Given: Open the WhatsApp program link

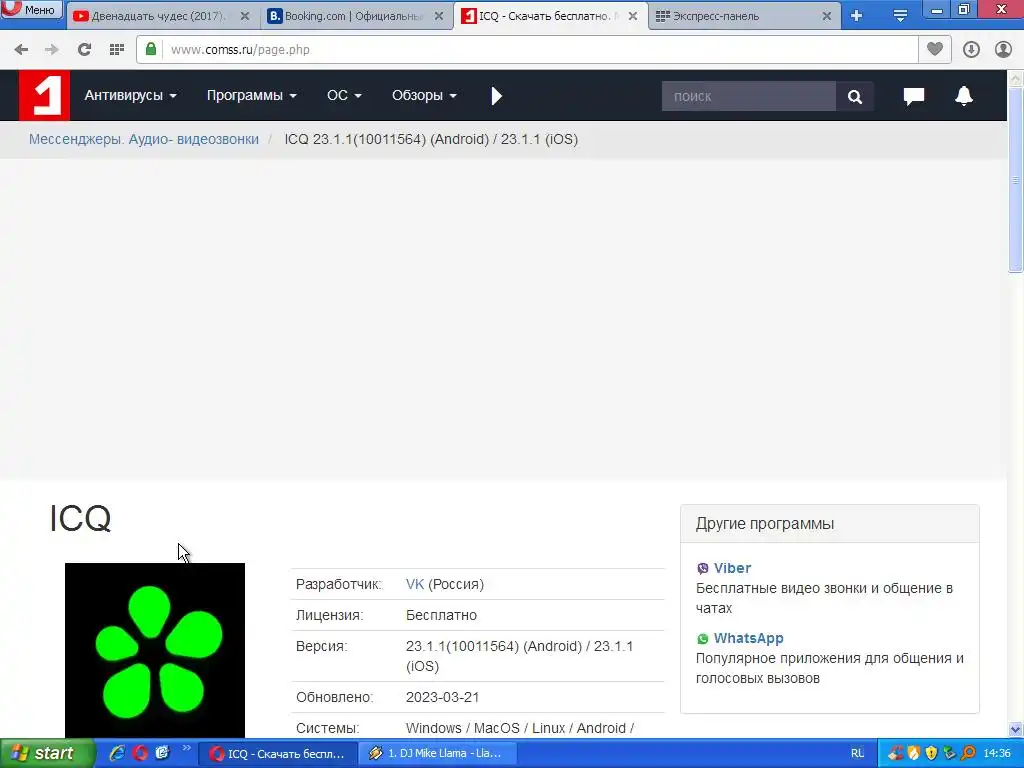Looking at the screenshot, I should (x=748, y=638).
